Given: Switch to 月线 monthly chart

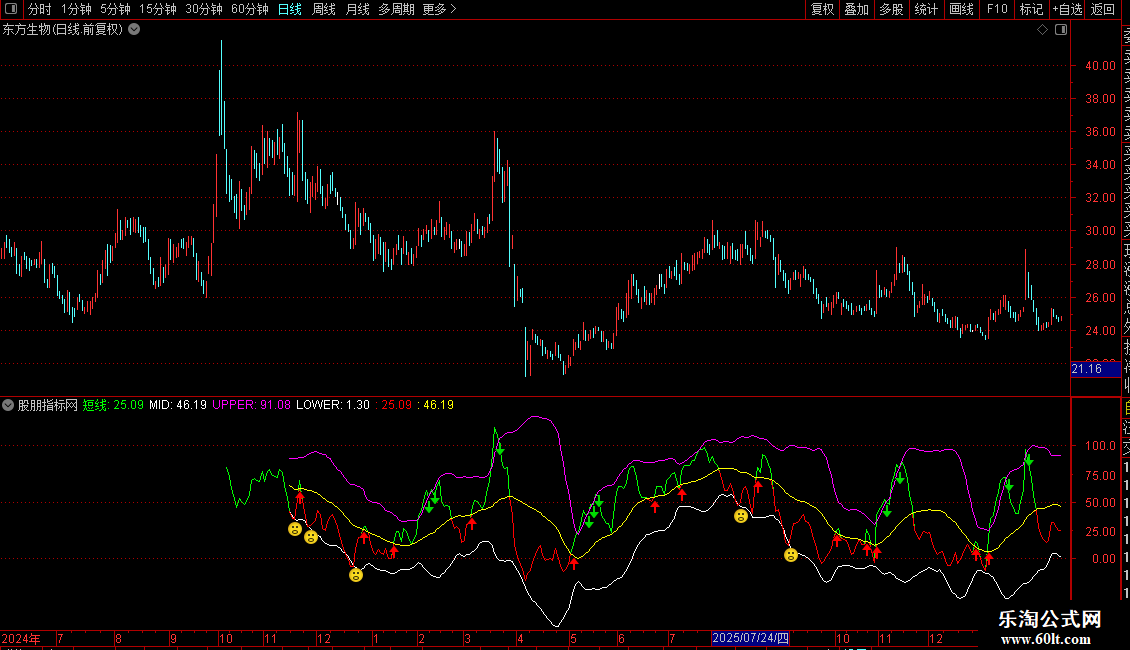Looking at the screenshot, I should point(357,9).
